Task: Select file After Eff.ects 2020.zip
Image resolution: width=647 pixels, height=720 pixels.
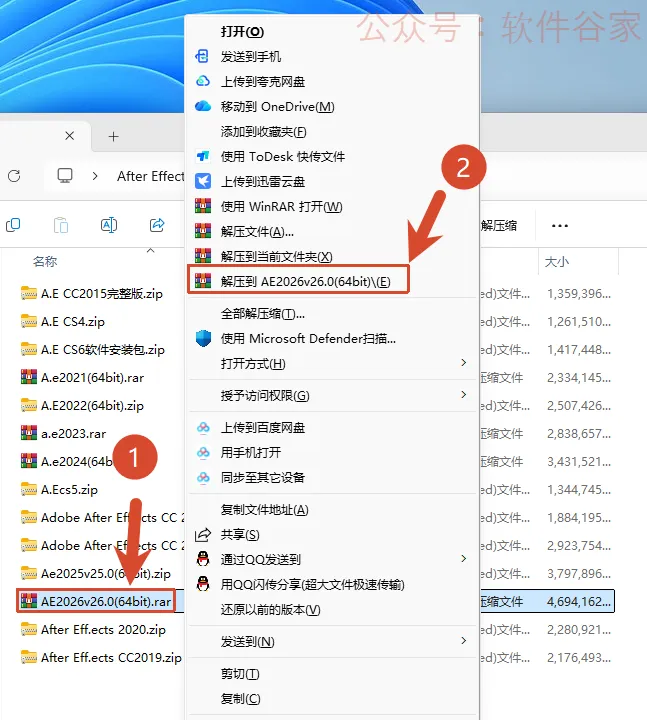Action: (103, 629)
